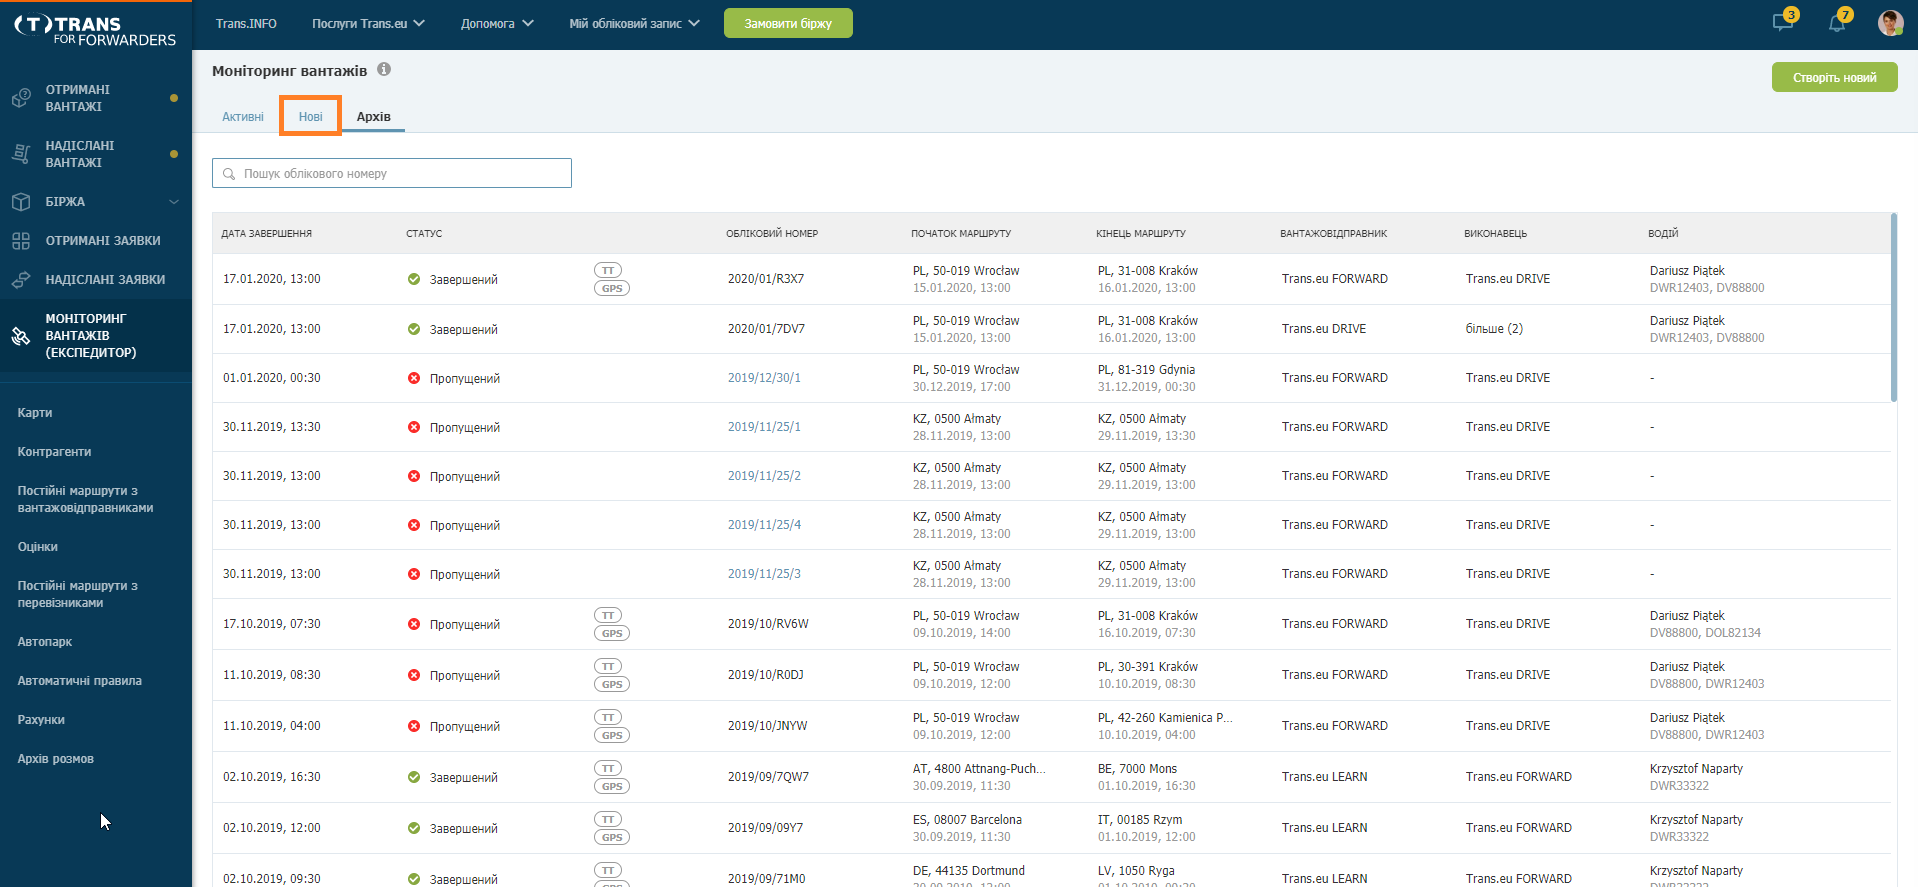Open Автопарк in the sidebar

click(x=44, y=642)
